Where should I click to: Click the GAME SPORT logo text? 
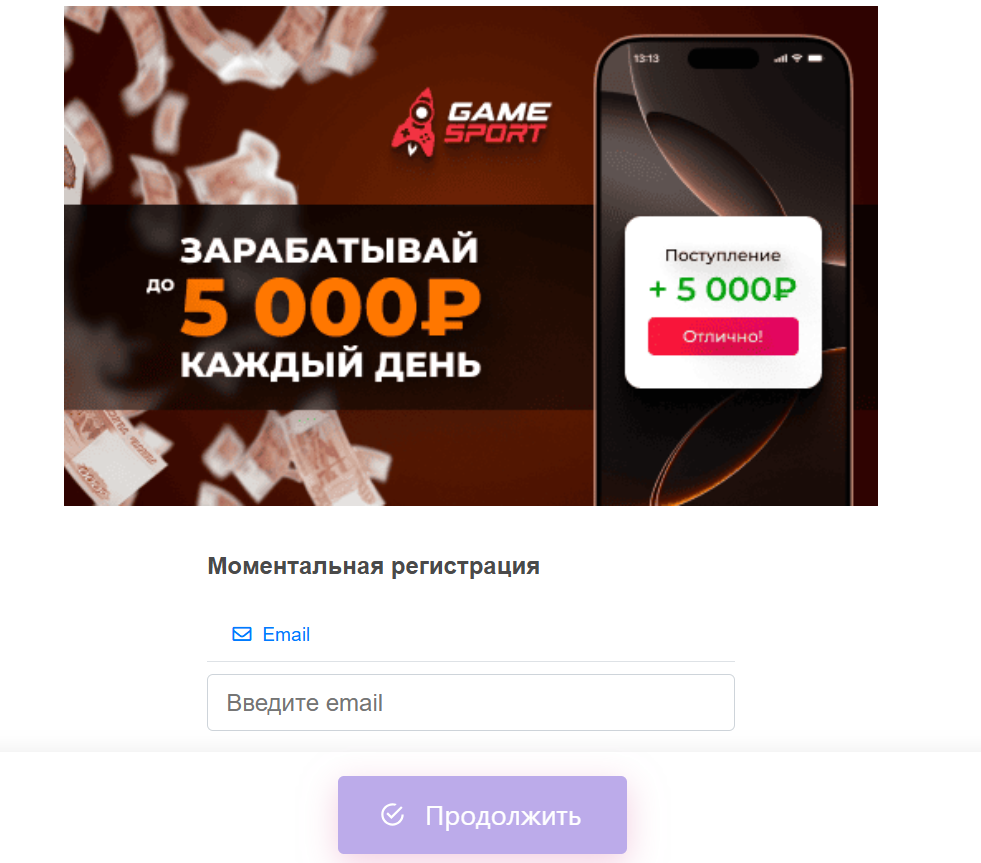tap(497, 123)
